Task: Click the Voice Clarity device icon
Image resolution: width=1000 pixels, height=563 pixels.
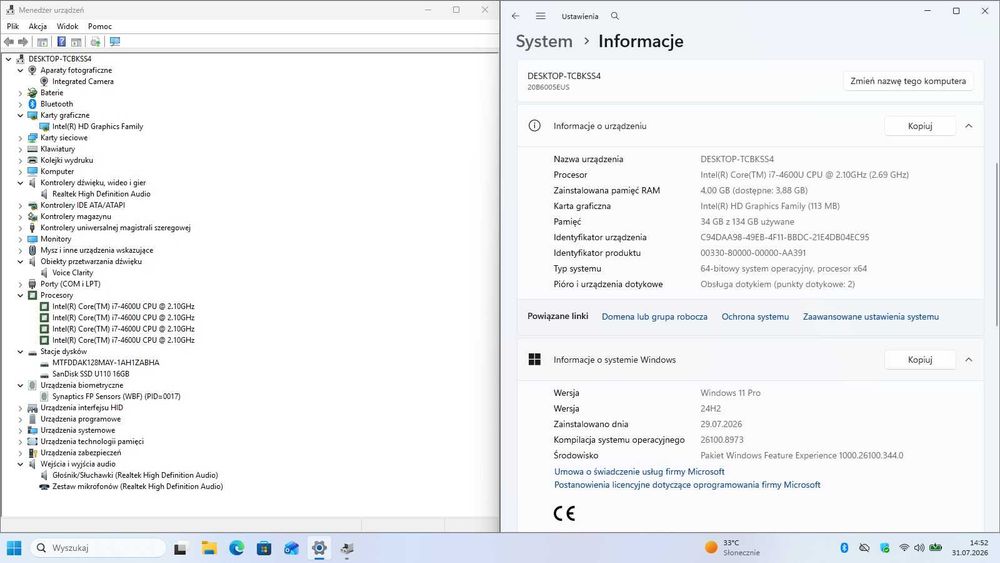Action: (44, 273)
